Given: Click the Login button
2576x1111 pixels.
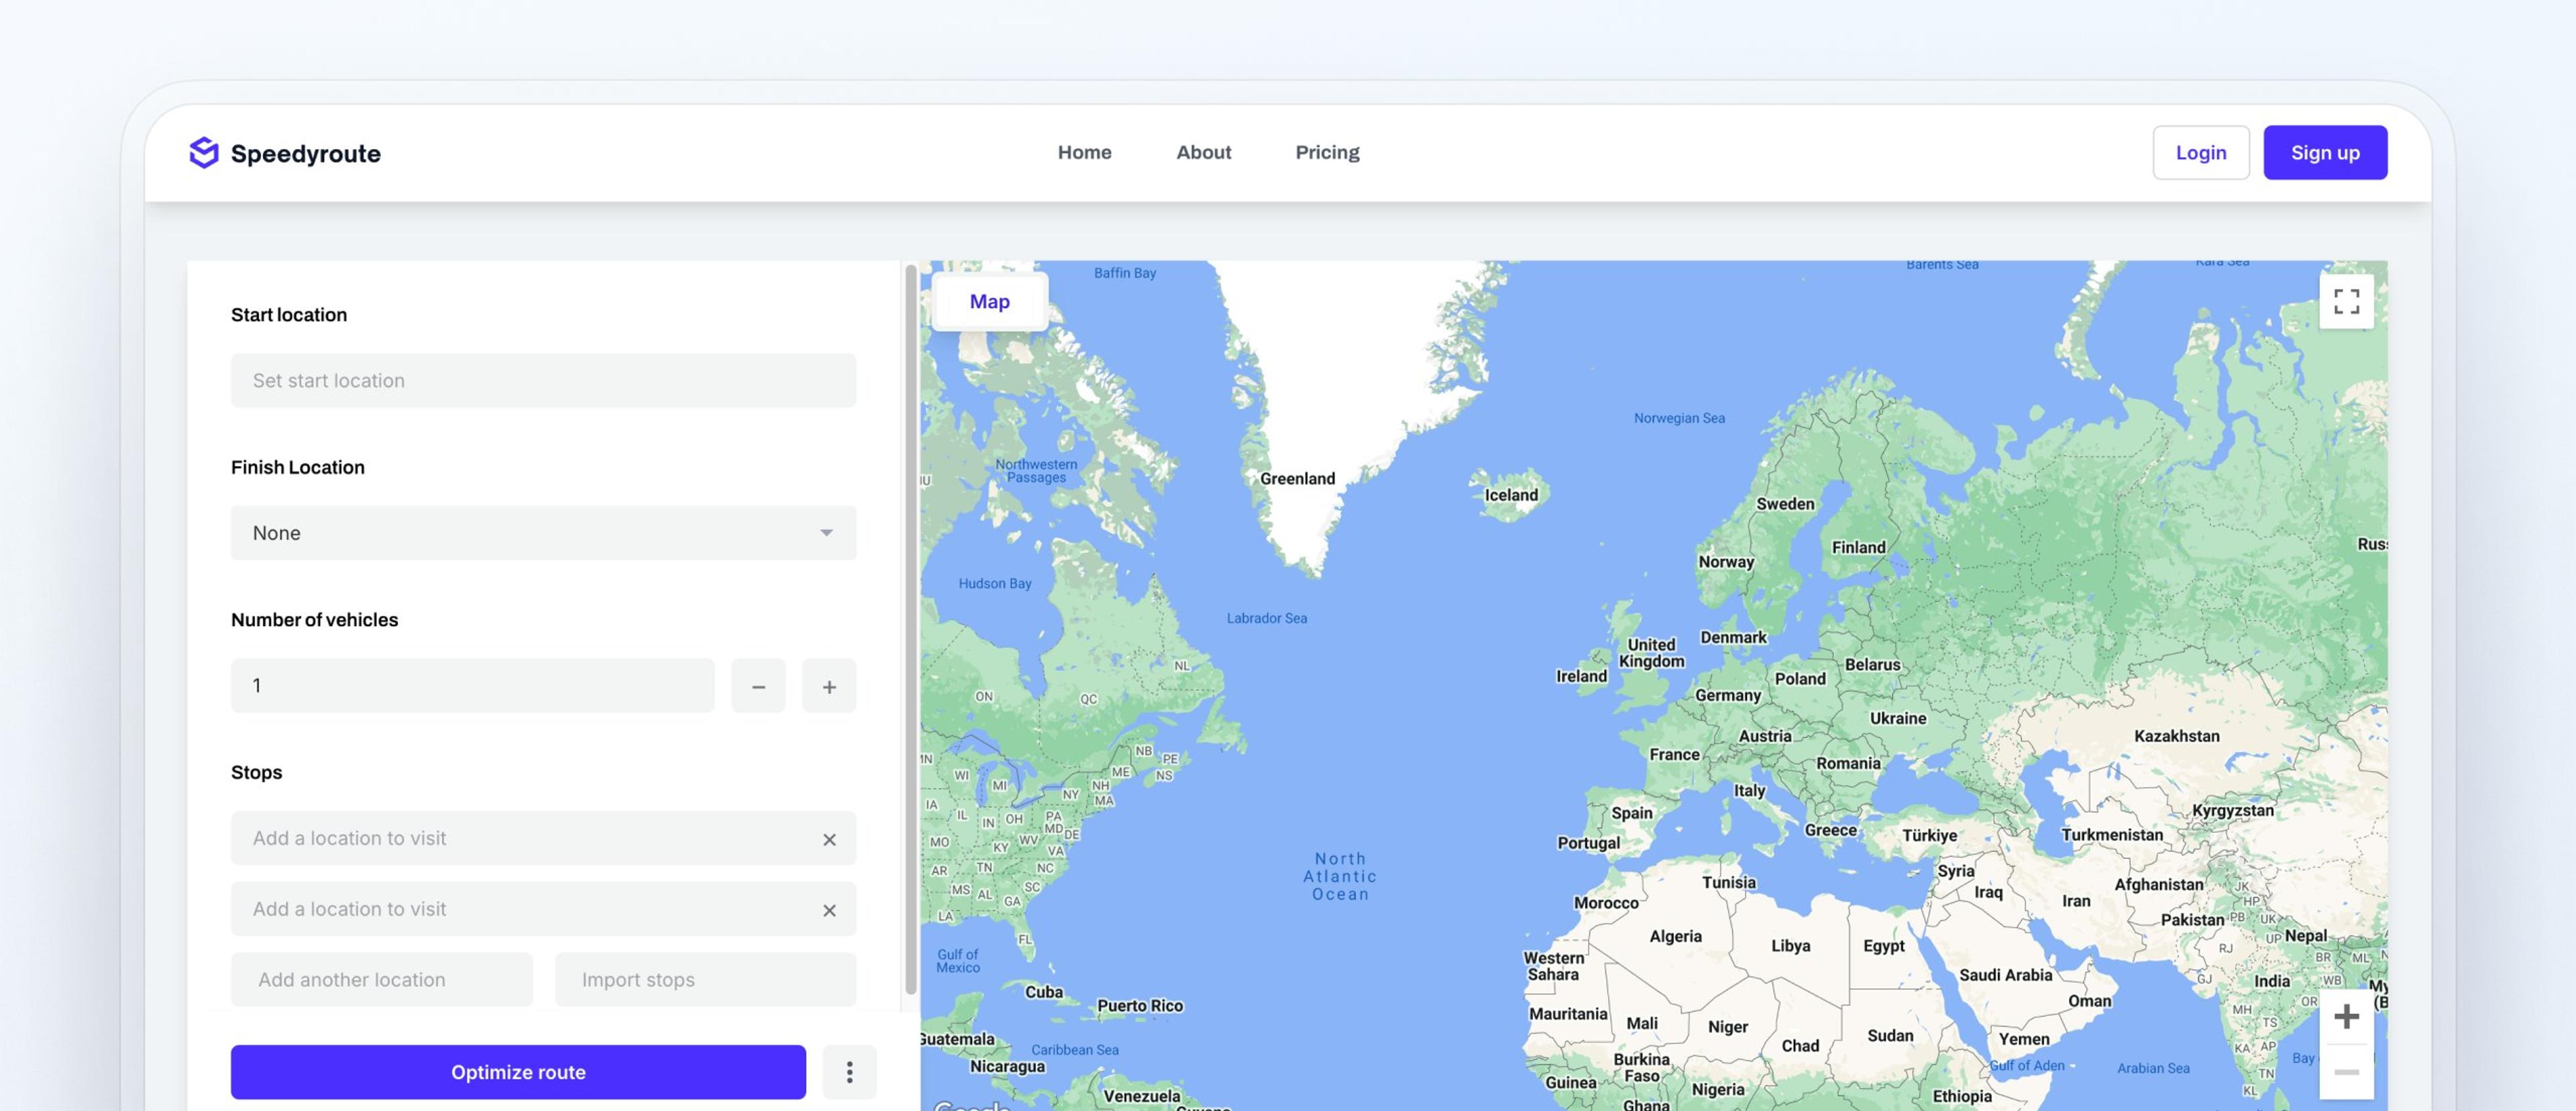Looking at the screenshot, I should 2200,152.
